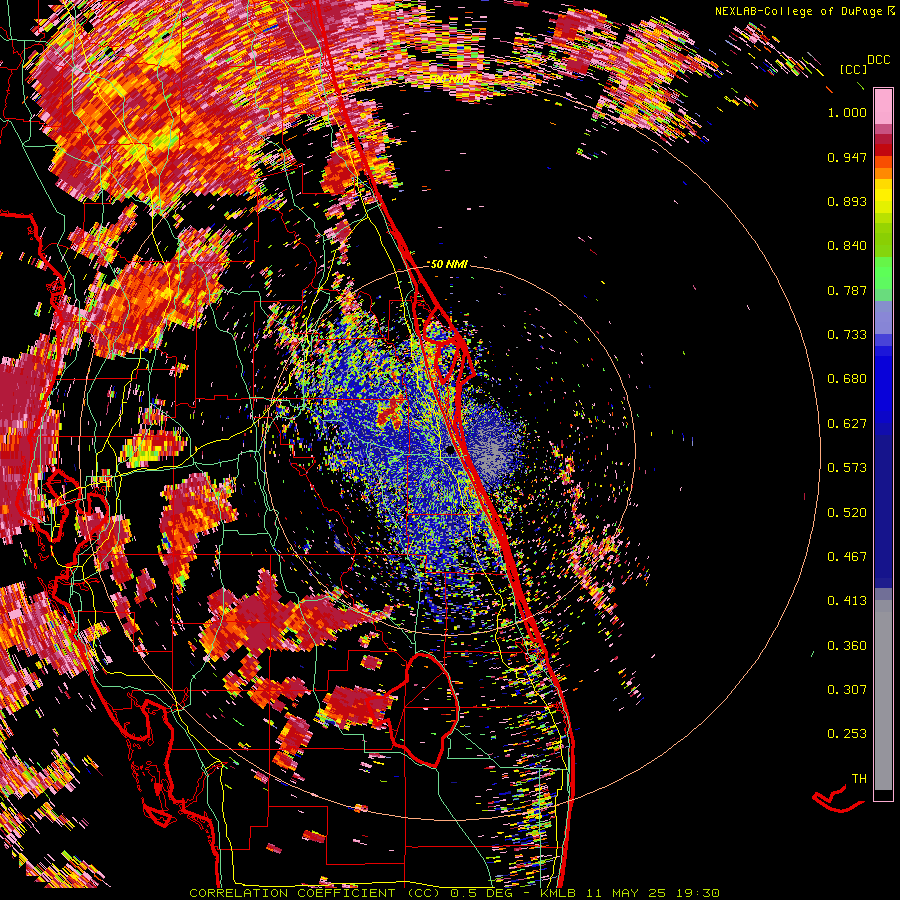Click the 0.947 scale value
The height and width of the screenshot is (900, 900).
click(847, 157)
